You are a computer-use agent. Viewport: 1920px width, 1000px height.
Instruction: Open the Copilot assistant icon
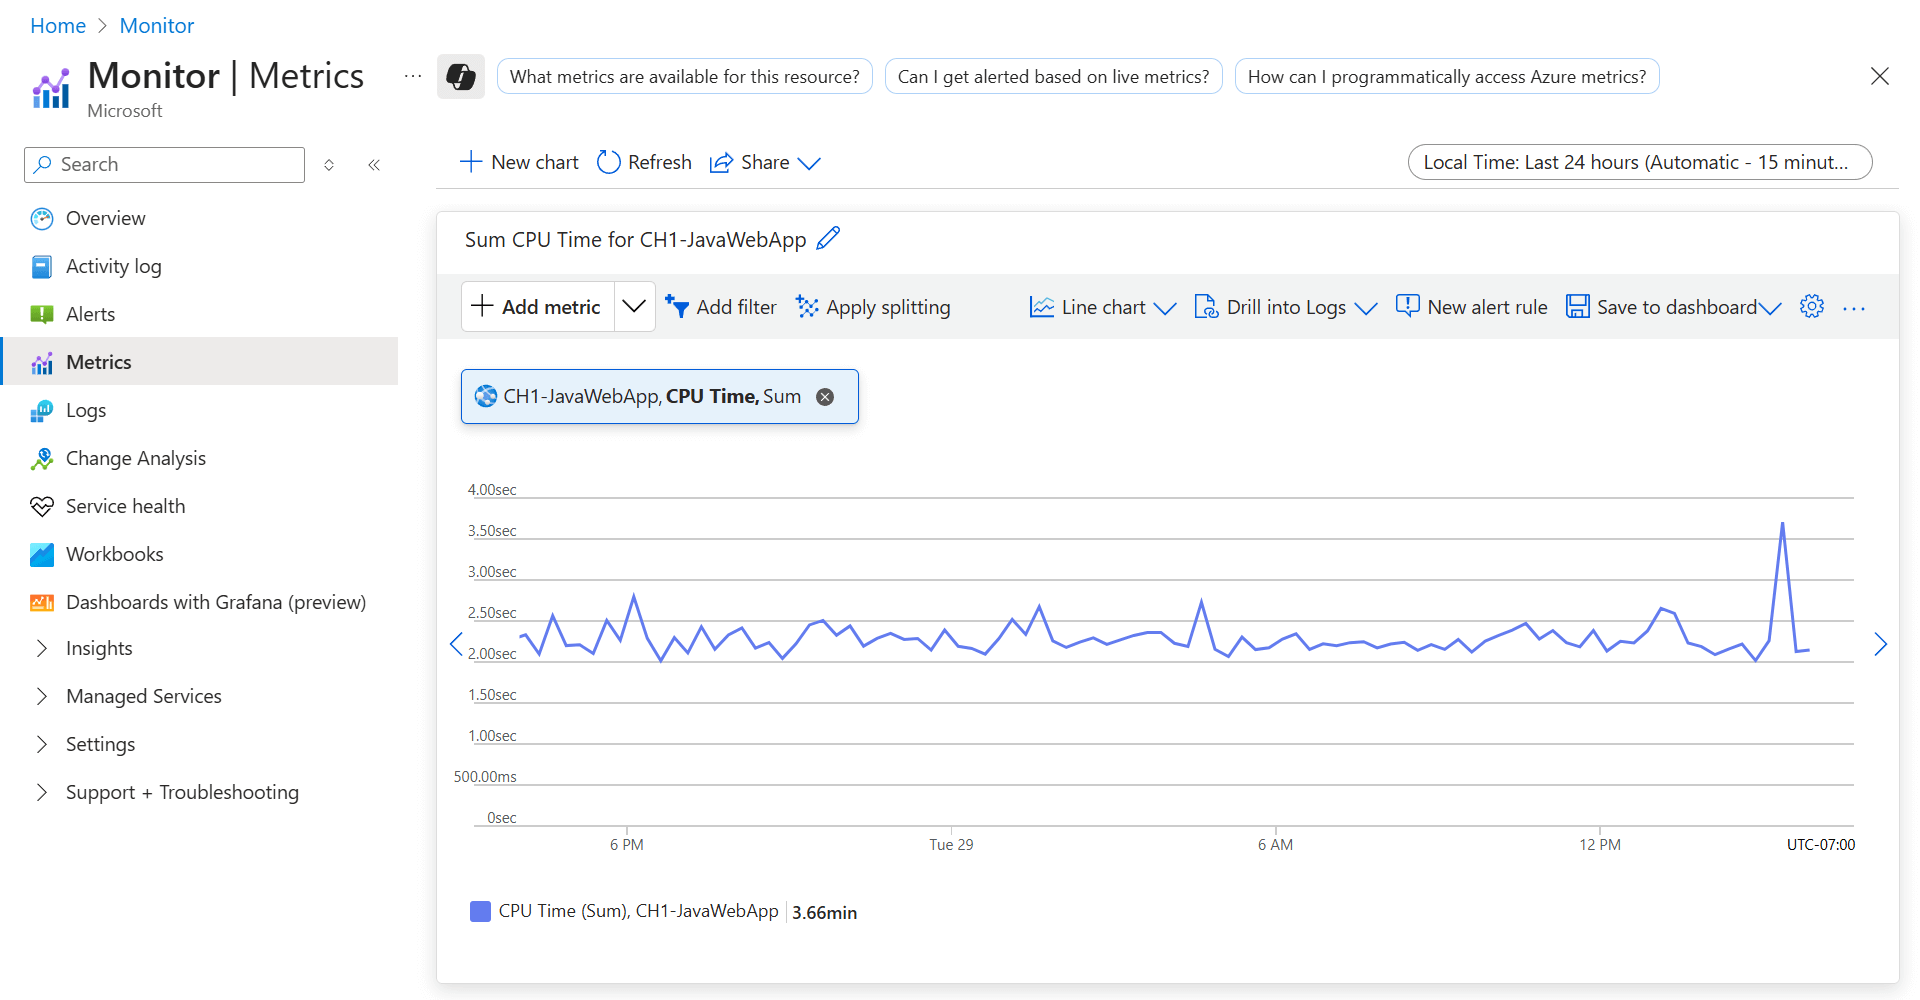click(x=461, y=76)
